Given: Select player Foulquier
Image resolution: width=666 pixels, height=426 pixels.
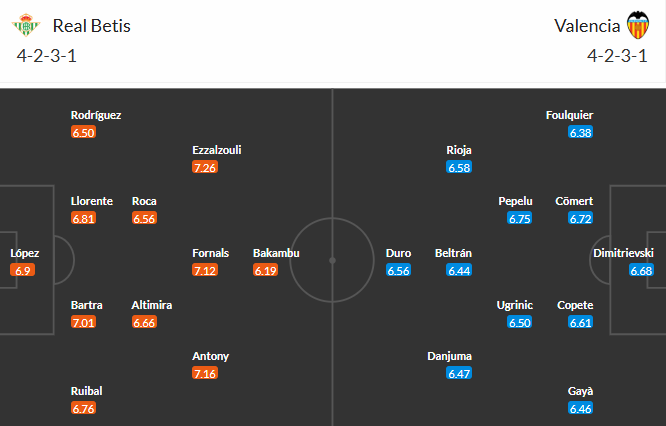Looking at the screenshot, I should click(571, 115).
